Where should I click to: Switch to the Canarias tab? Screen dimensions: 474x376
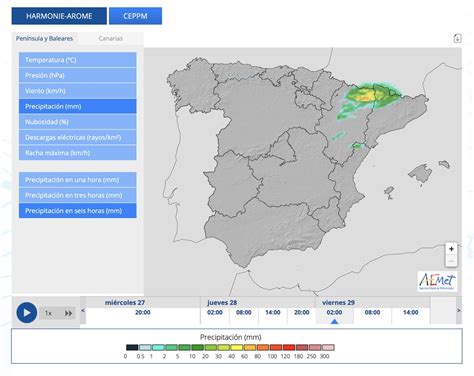click(111, 39)
